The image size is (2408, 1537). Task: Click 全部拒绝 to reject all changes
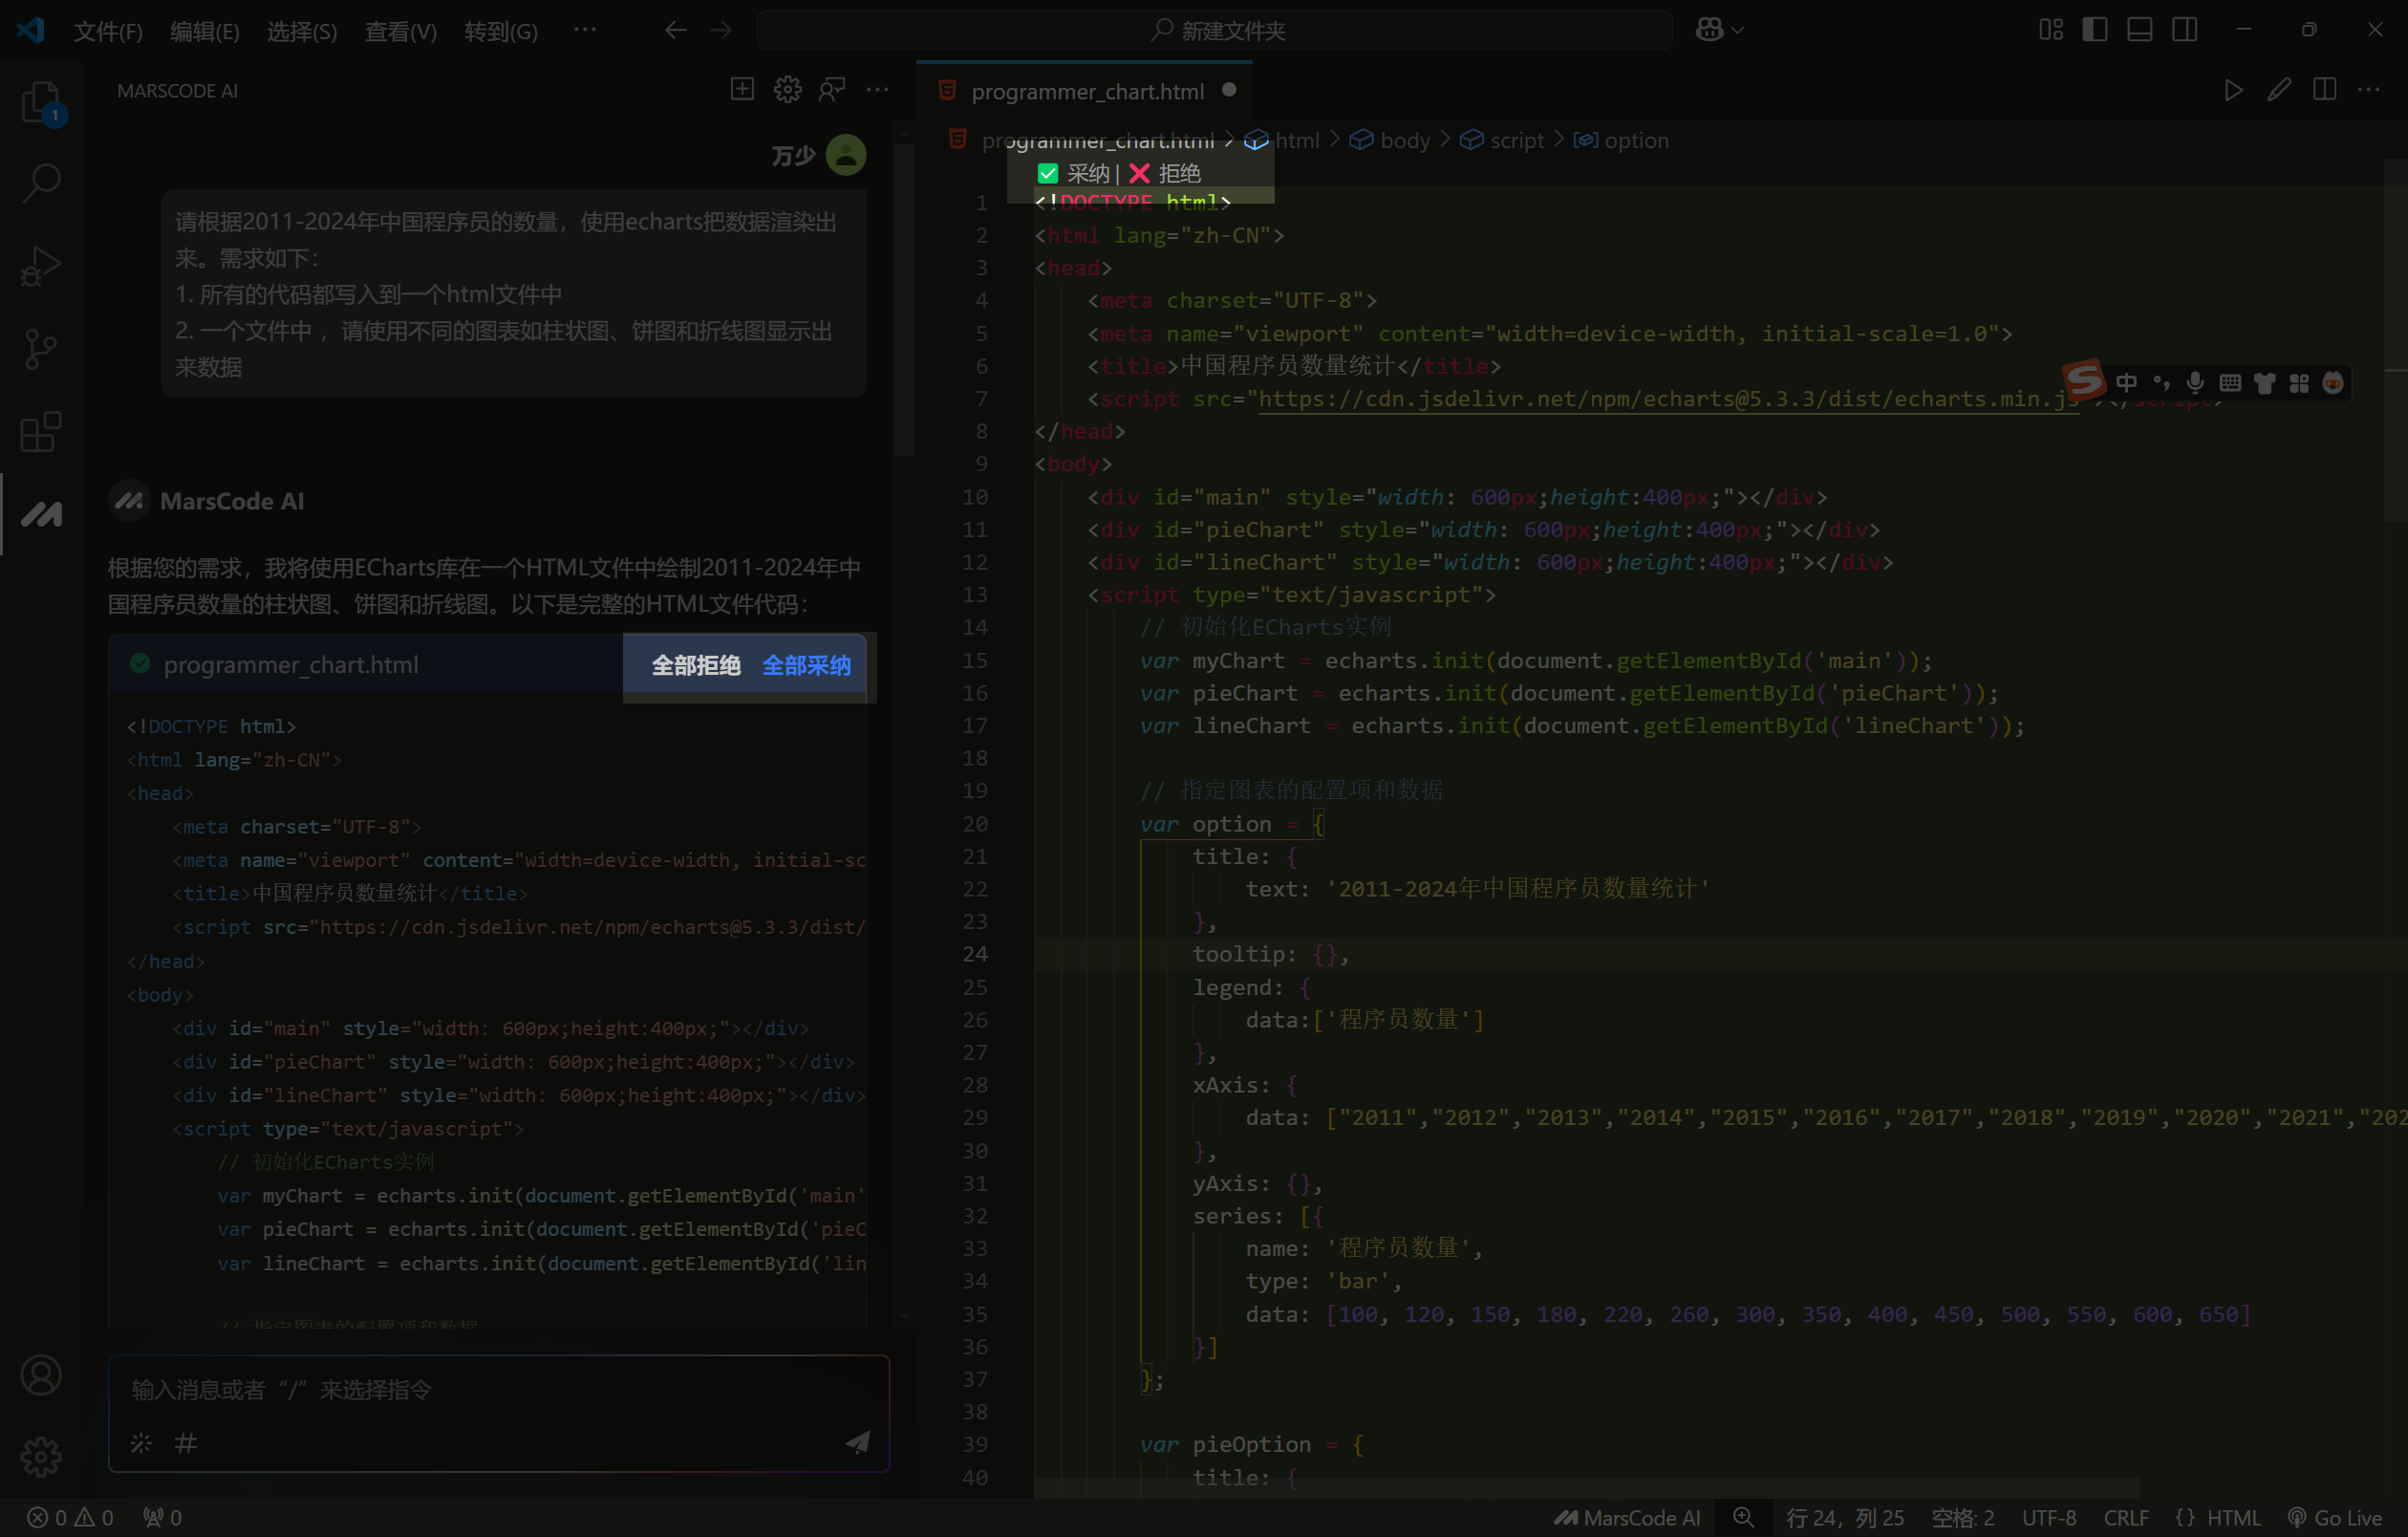click(x=696, y=665)
